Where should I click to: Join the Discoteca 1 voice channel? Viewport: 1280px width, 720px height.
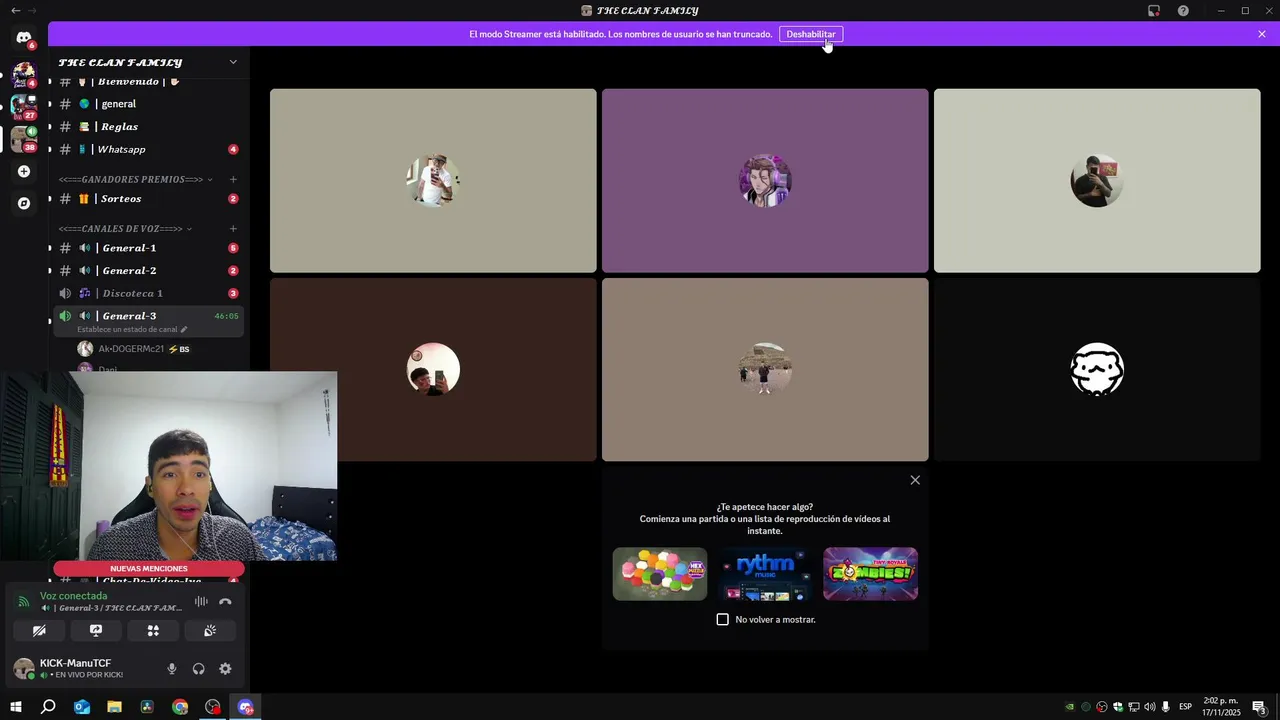click(148, 294)
